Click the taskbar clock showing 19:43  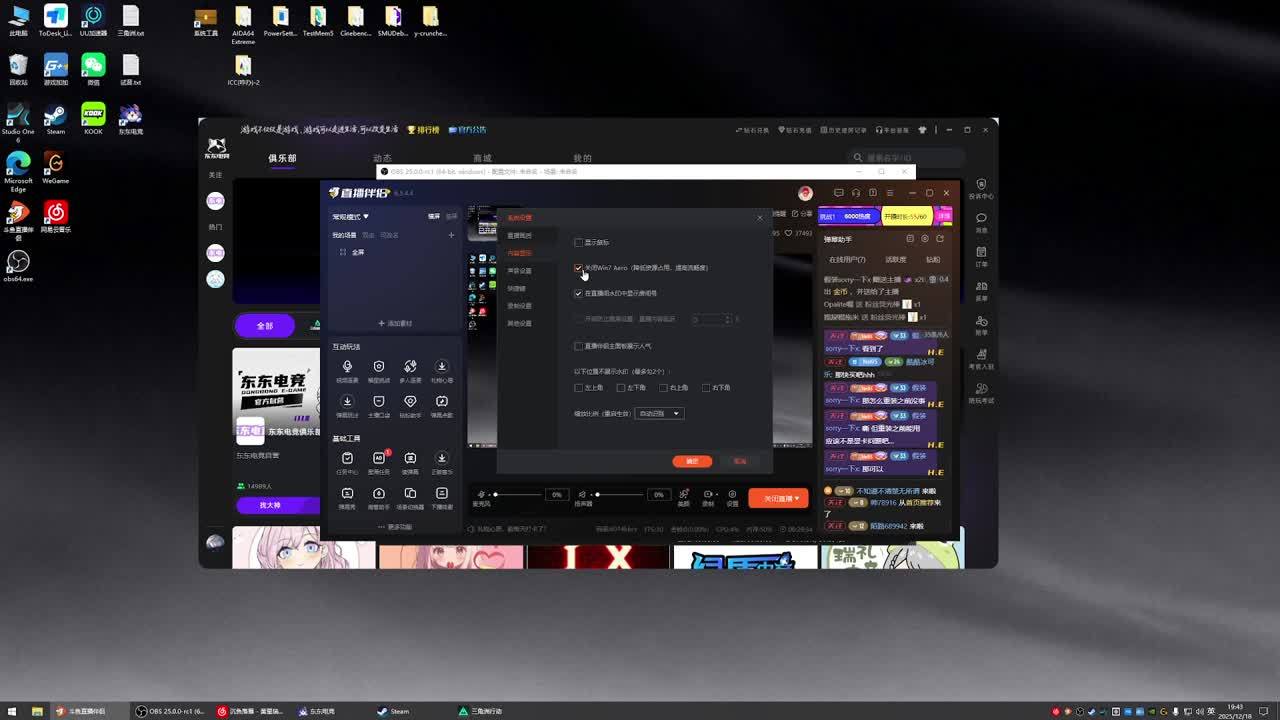coord(1235,711)
